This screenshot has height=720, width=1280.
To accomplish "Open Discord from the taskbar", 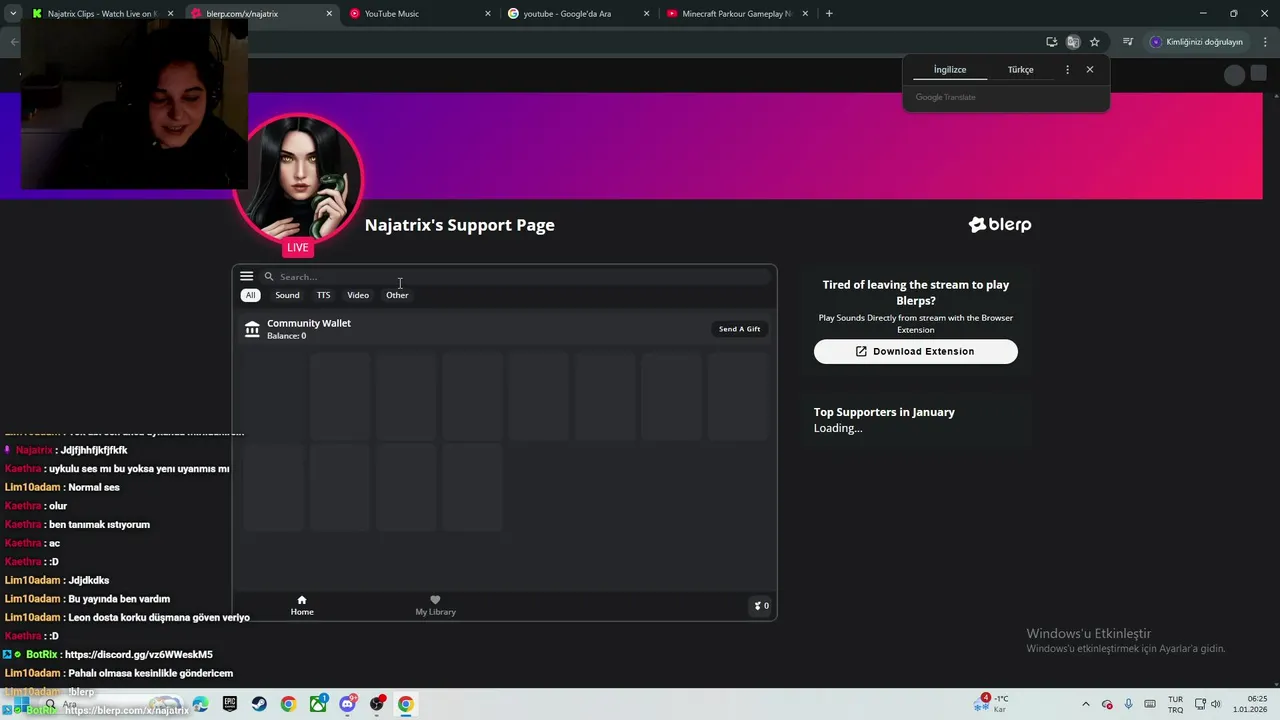I will (x=347, y=704).
